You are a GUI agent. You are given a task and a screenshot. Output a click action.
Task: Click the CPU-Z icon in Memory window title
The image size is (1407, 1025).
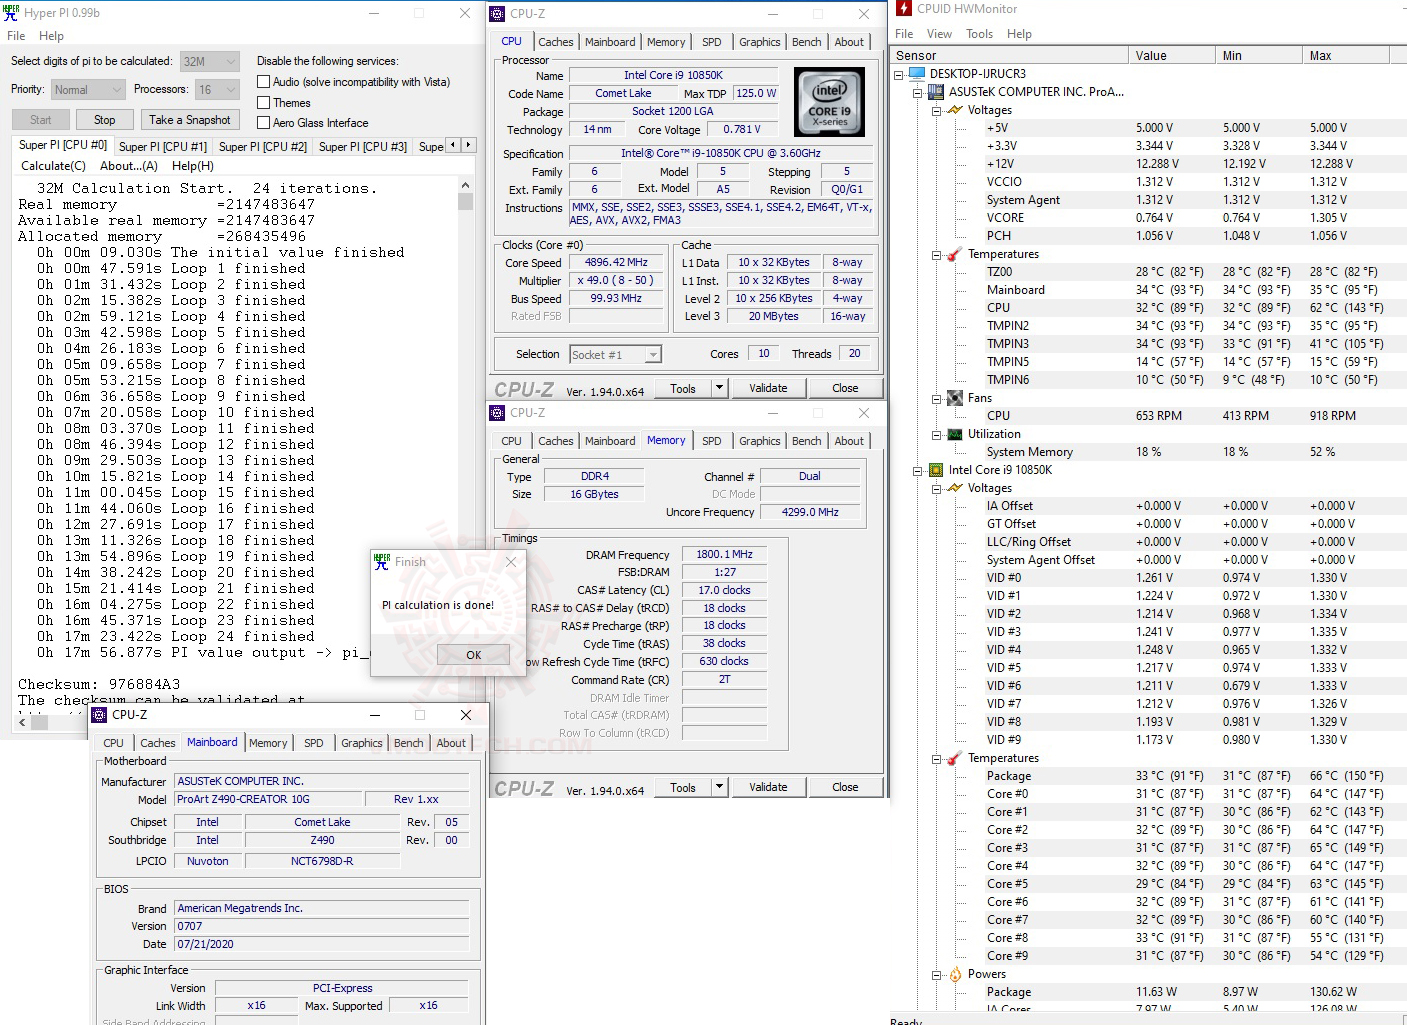(x=497, y=413)
